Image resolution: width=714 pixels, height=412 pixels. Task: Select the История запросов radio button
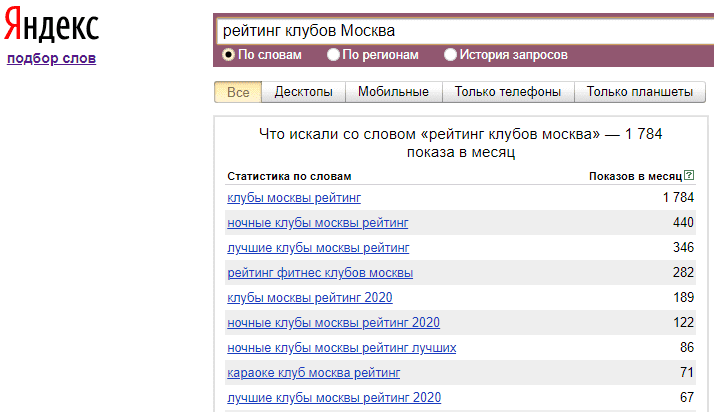tap(450, 55)
